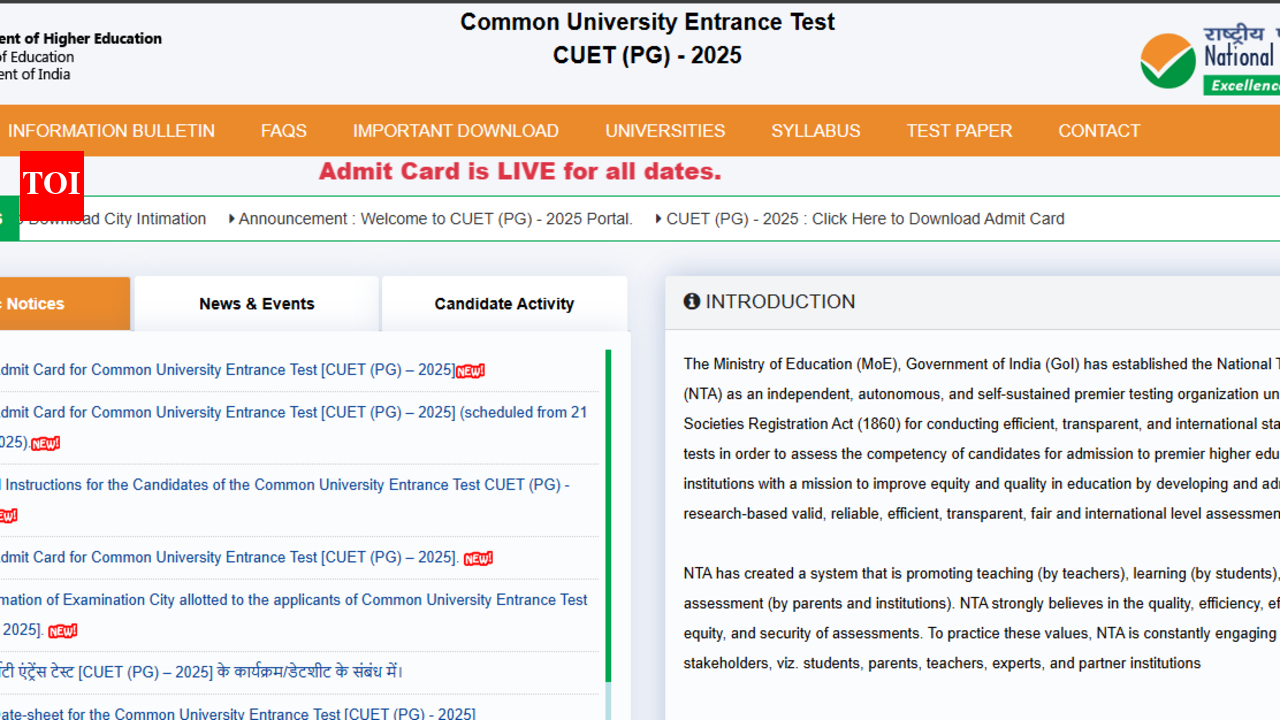Switch to the Candidate Activity tab
Screen dimensions: 1280x720
point(504,304)
